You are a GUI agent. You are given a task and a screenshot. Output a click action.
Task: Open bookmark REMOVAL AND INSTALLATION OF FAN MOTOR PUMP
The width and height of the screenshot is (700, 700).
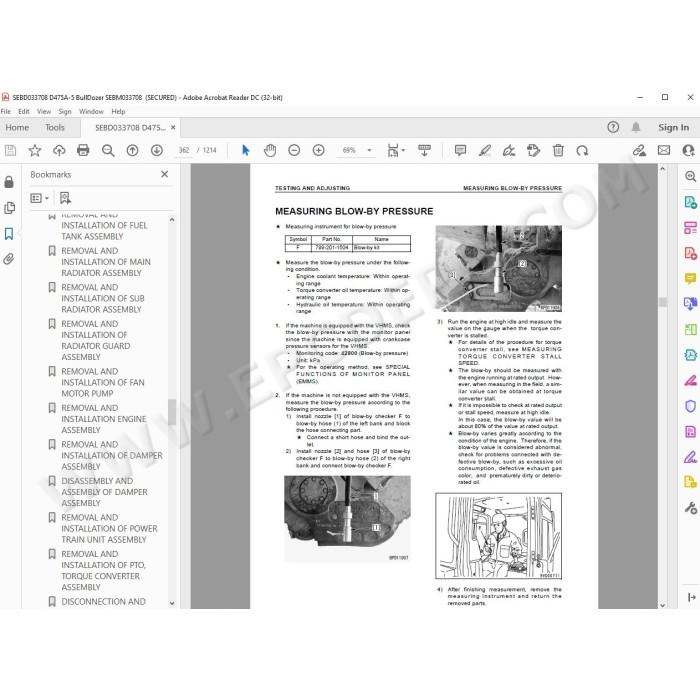coord(103,383)
